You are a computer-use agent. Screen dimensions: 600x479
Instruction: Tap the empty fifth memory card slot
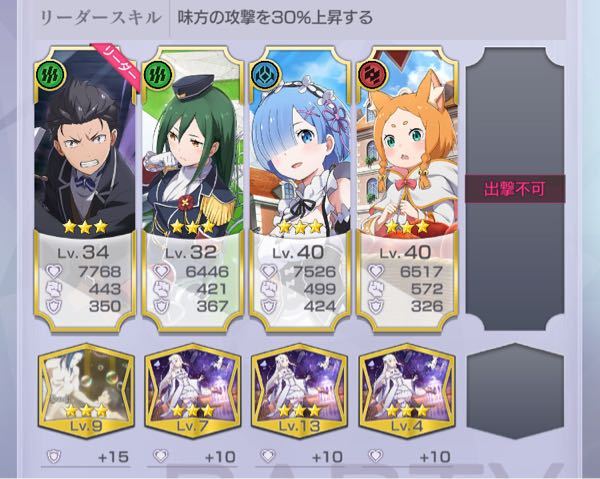tap(515, 391)
